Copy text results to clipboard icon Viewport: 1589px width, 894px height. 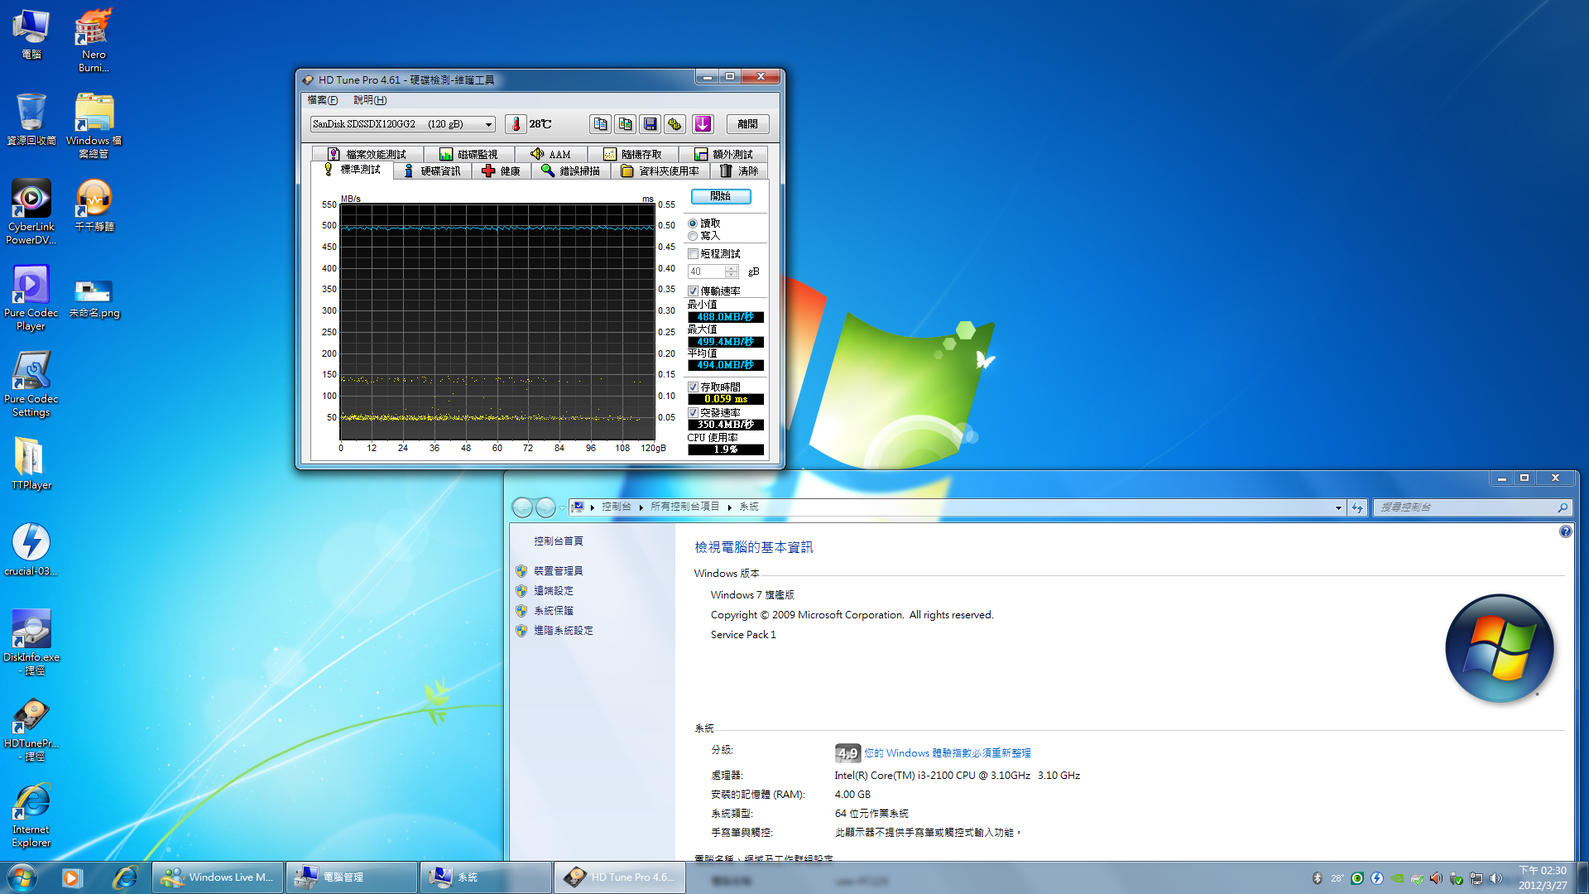(600, 124)
